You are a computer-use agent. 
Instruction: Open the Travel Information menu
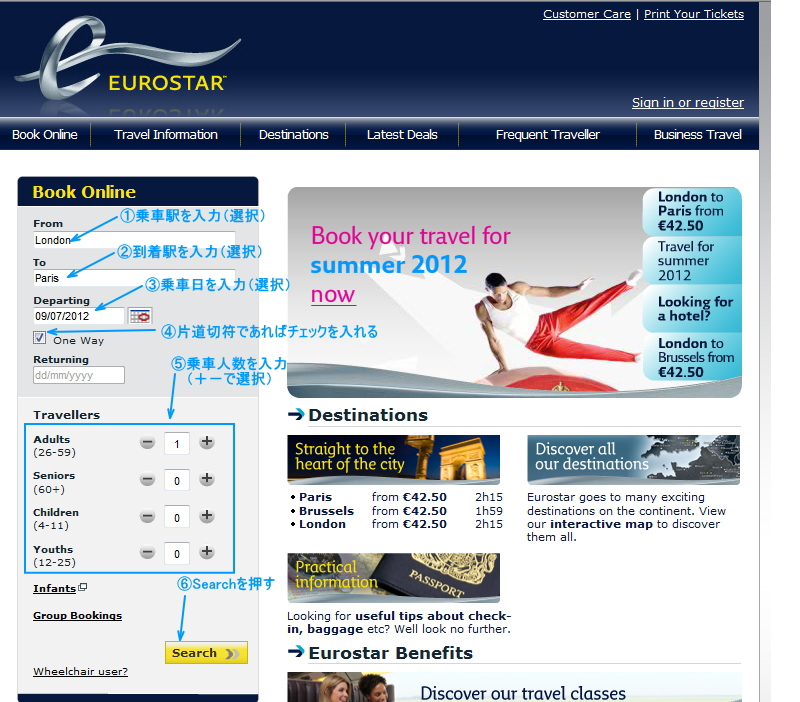[x=166, y=135]
